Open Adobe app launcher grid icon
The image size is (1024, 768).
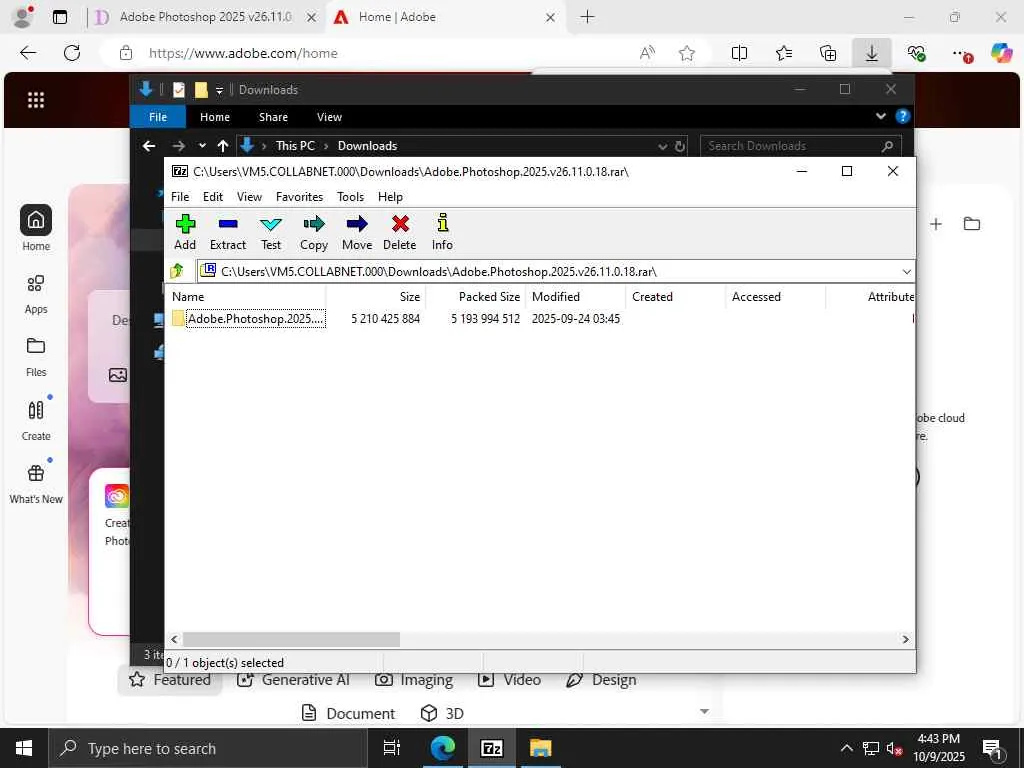click(36, 100)
